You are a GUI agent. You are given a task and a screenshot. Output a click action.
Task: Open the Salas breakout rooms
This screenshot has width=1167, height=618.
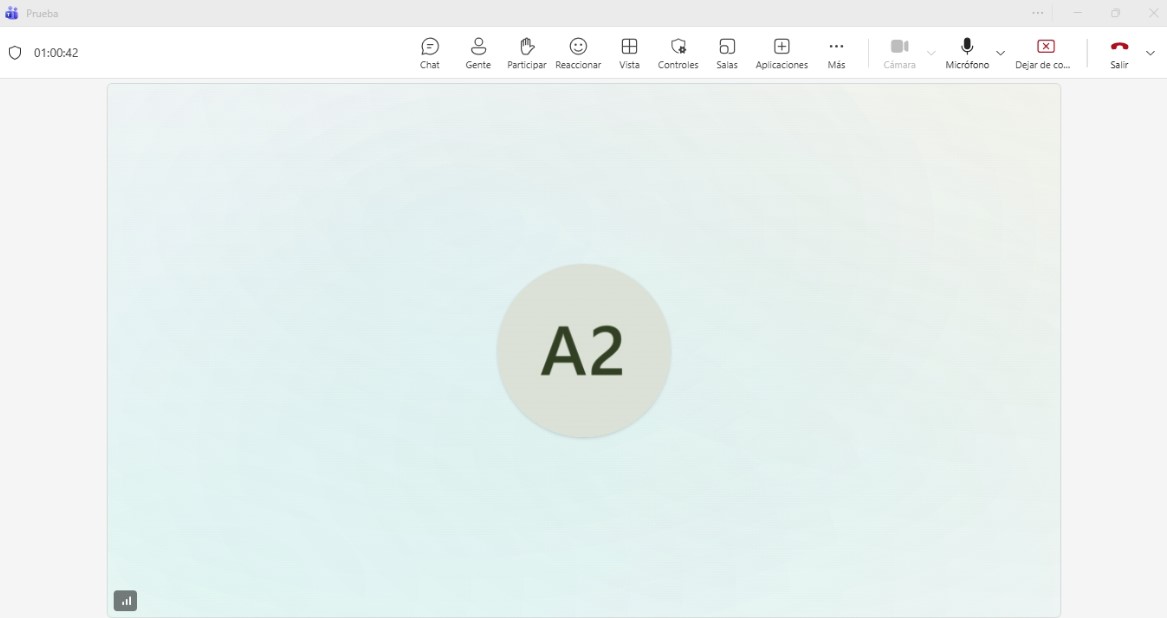[726, 54]
